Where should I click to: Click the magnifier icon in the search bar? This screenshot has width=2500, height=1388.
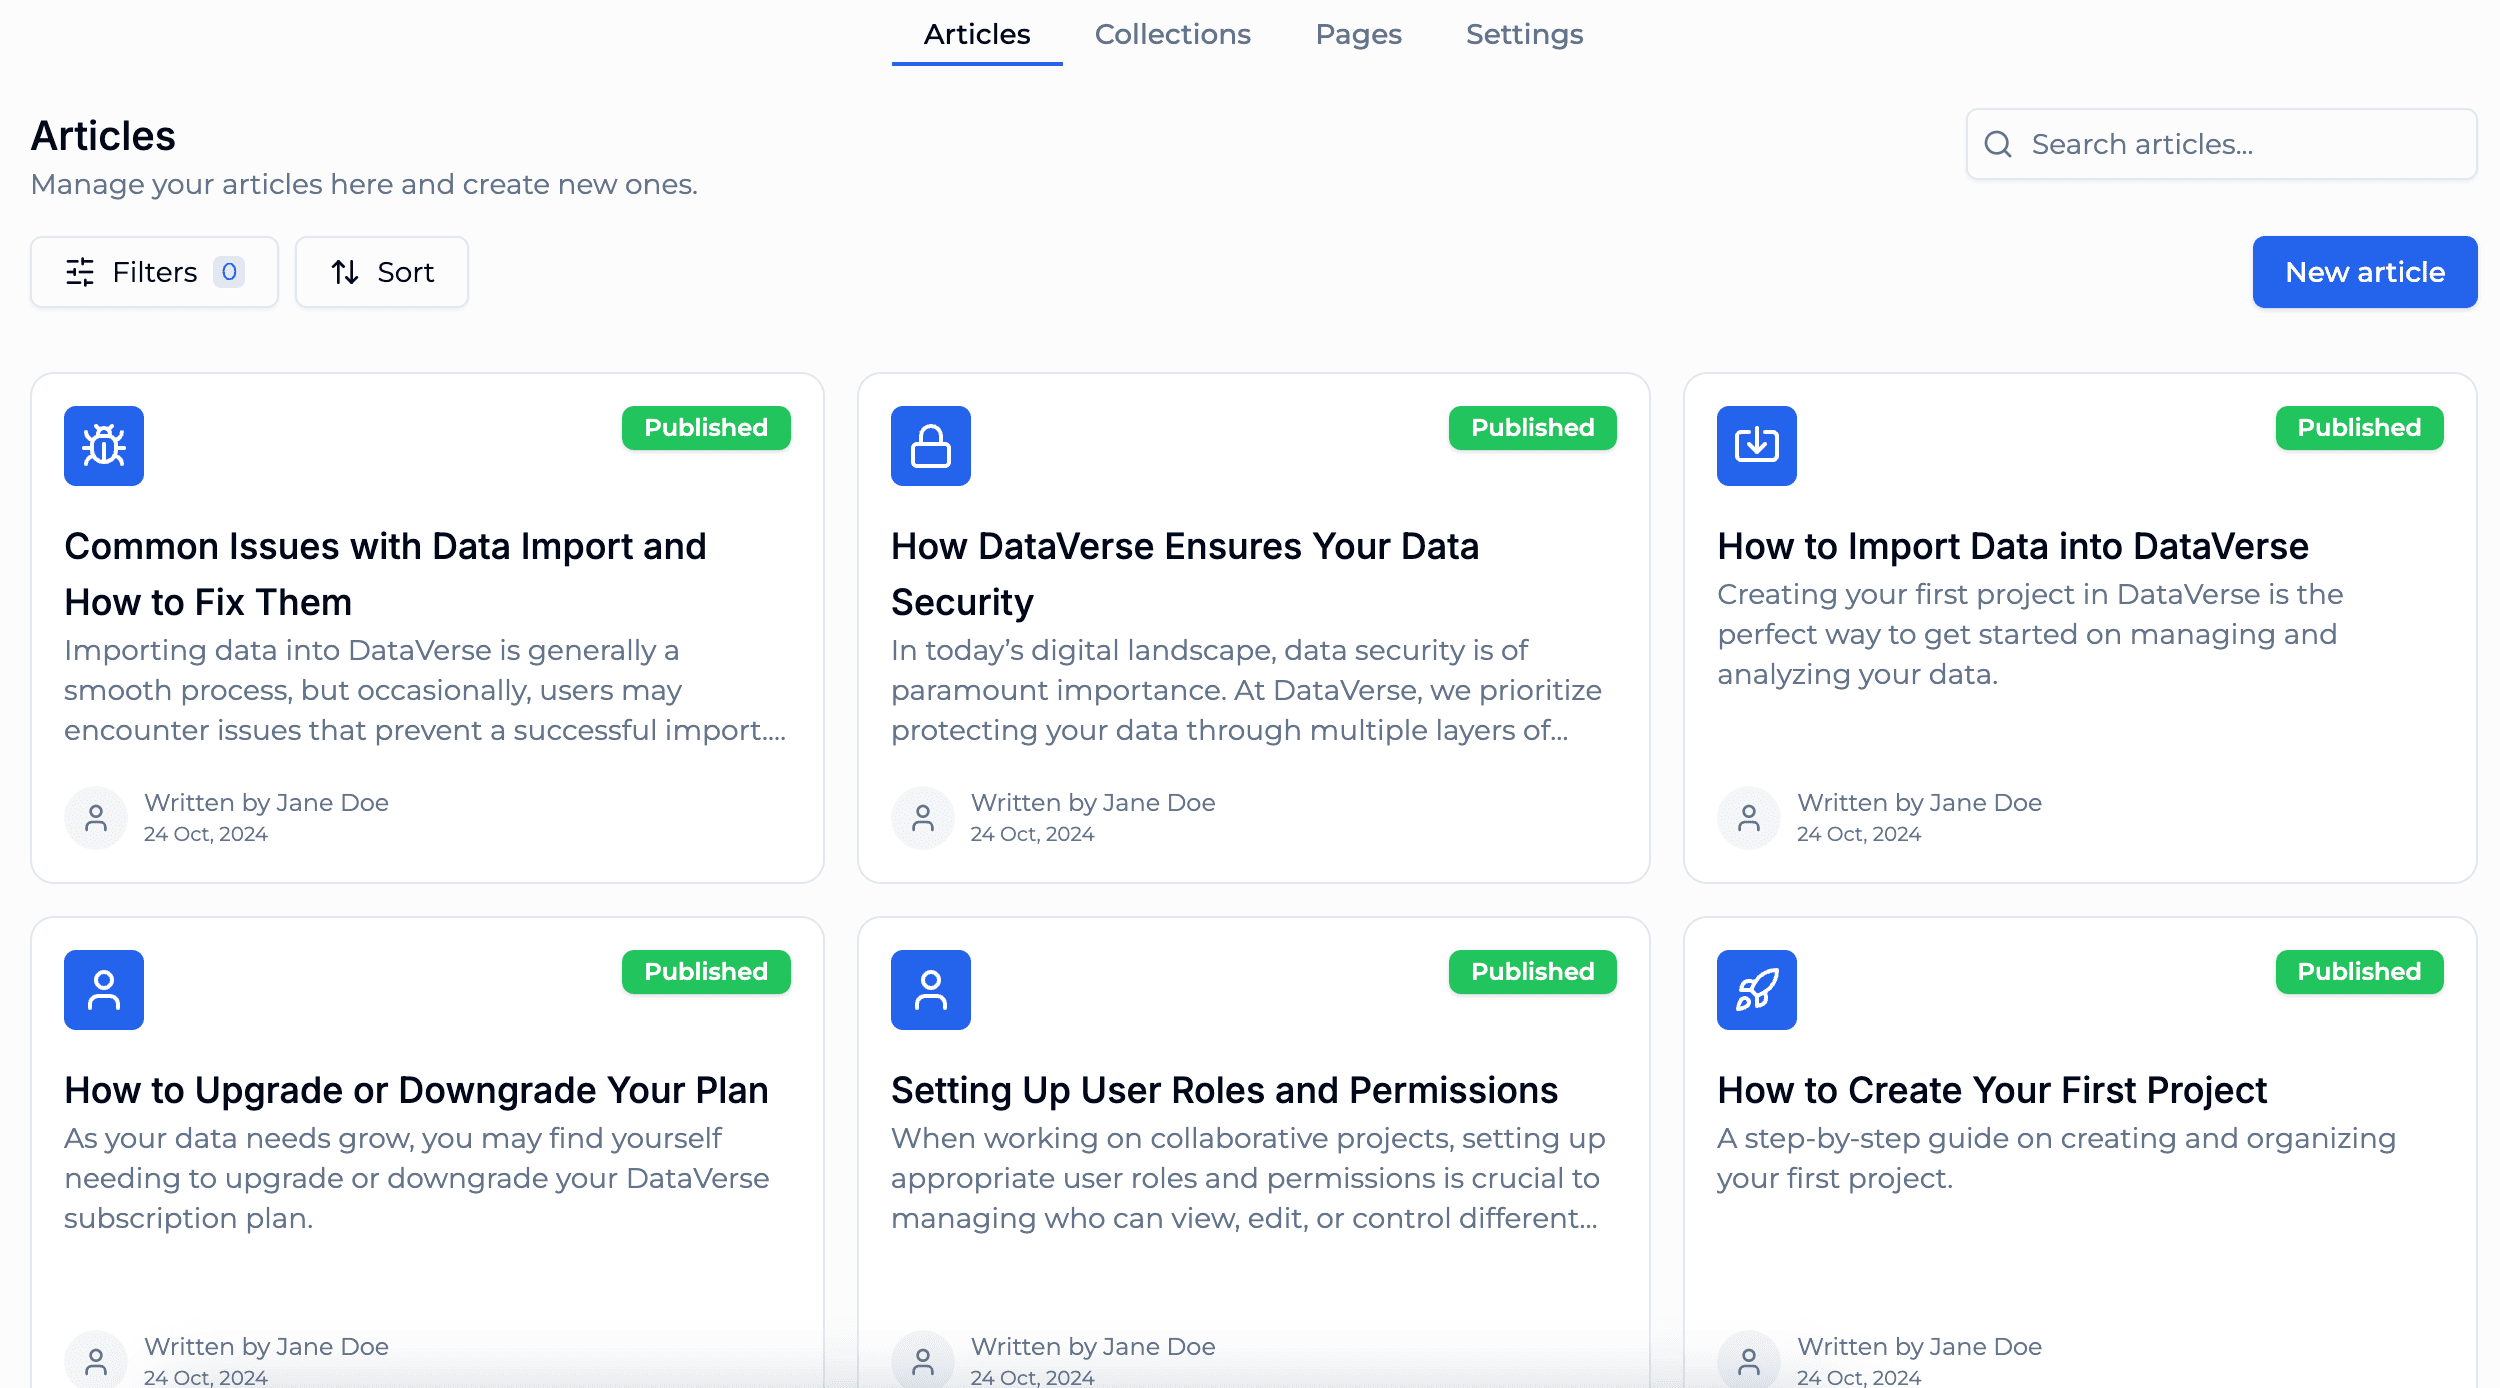pos(1998,144)
